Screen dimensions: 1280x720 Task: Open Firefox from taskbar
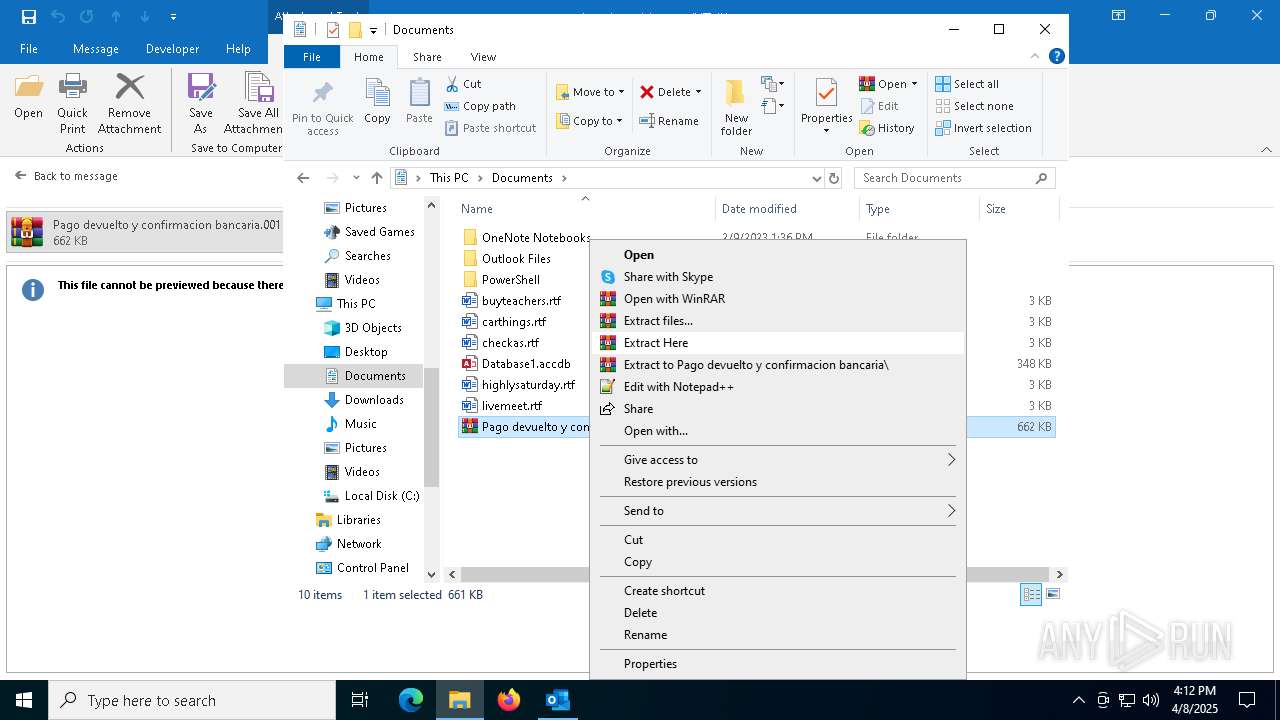coord(509,700)
